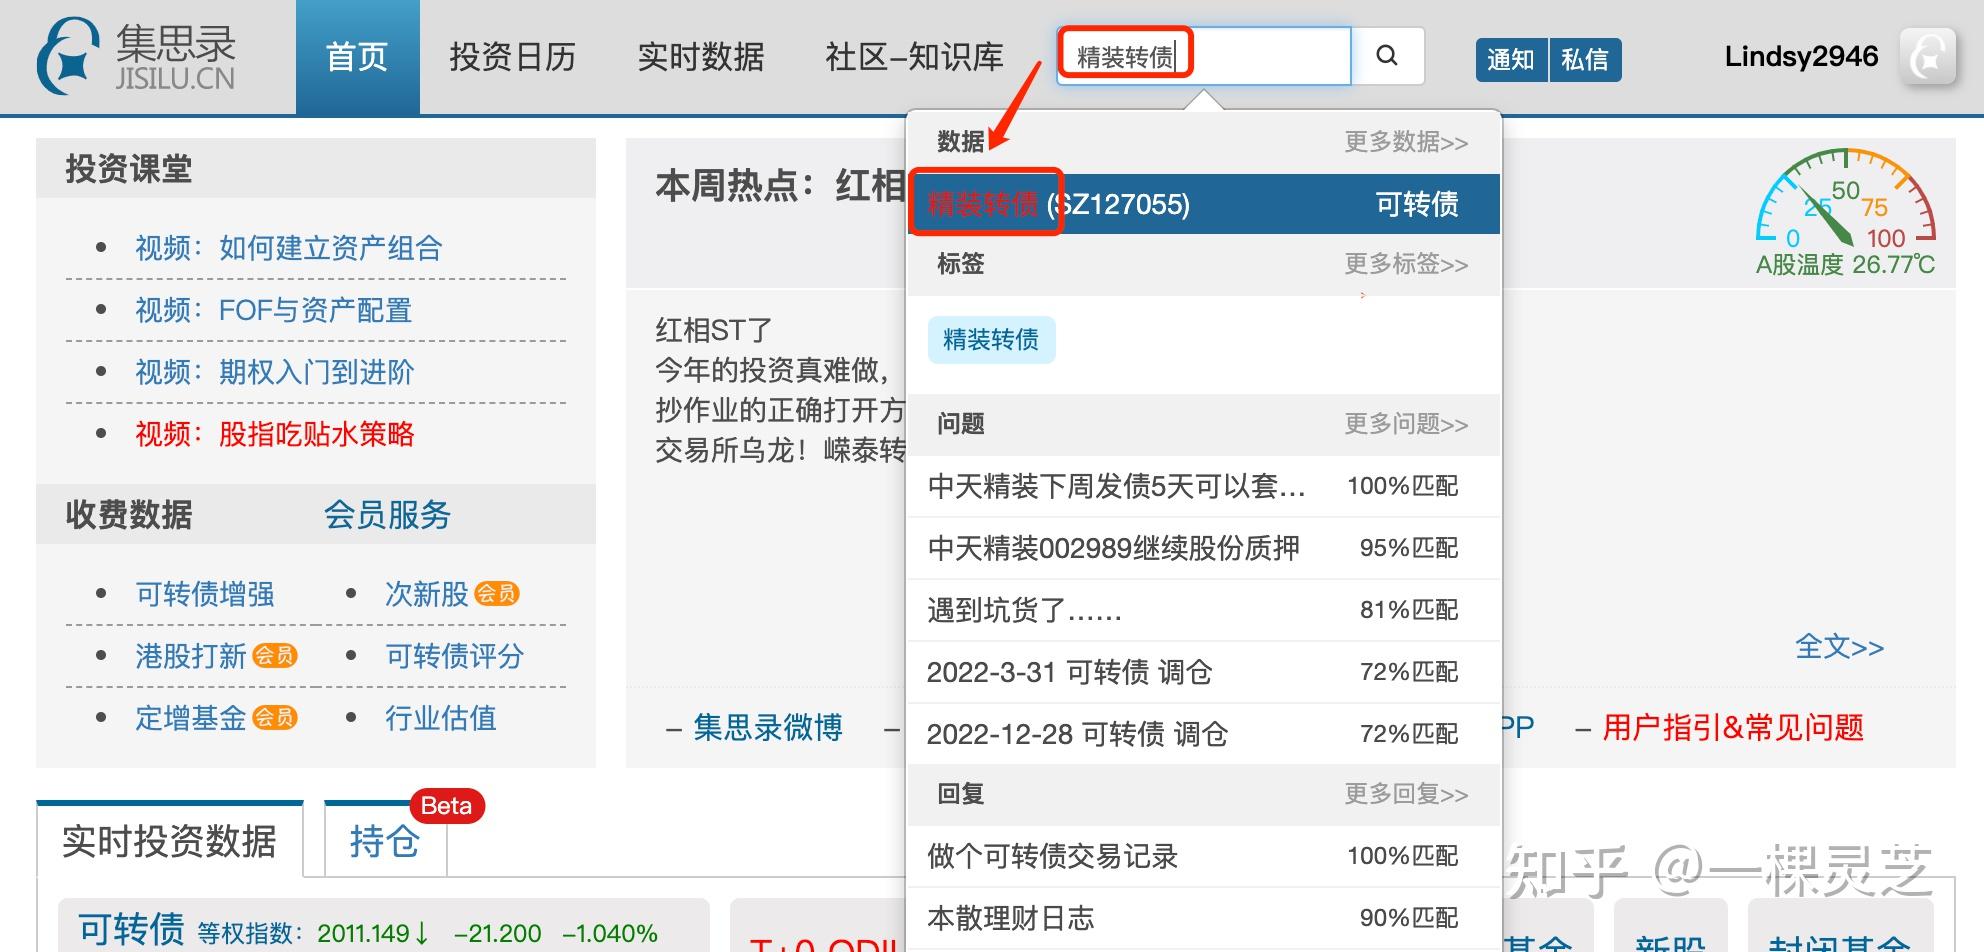
Task: Open 社区-知识库 navigation item
Action: (x=914, y=57)
